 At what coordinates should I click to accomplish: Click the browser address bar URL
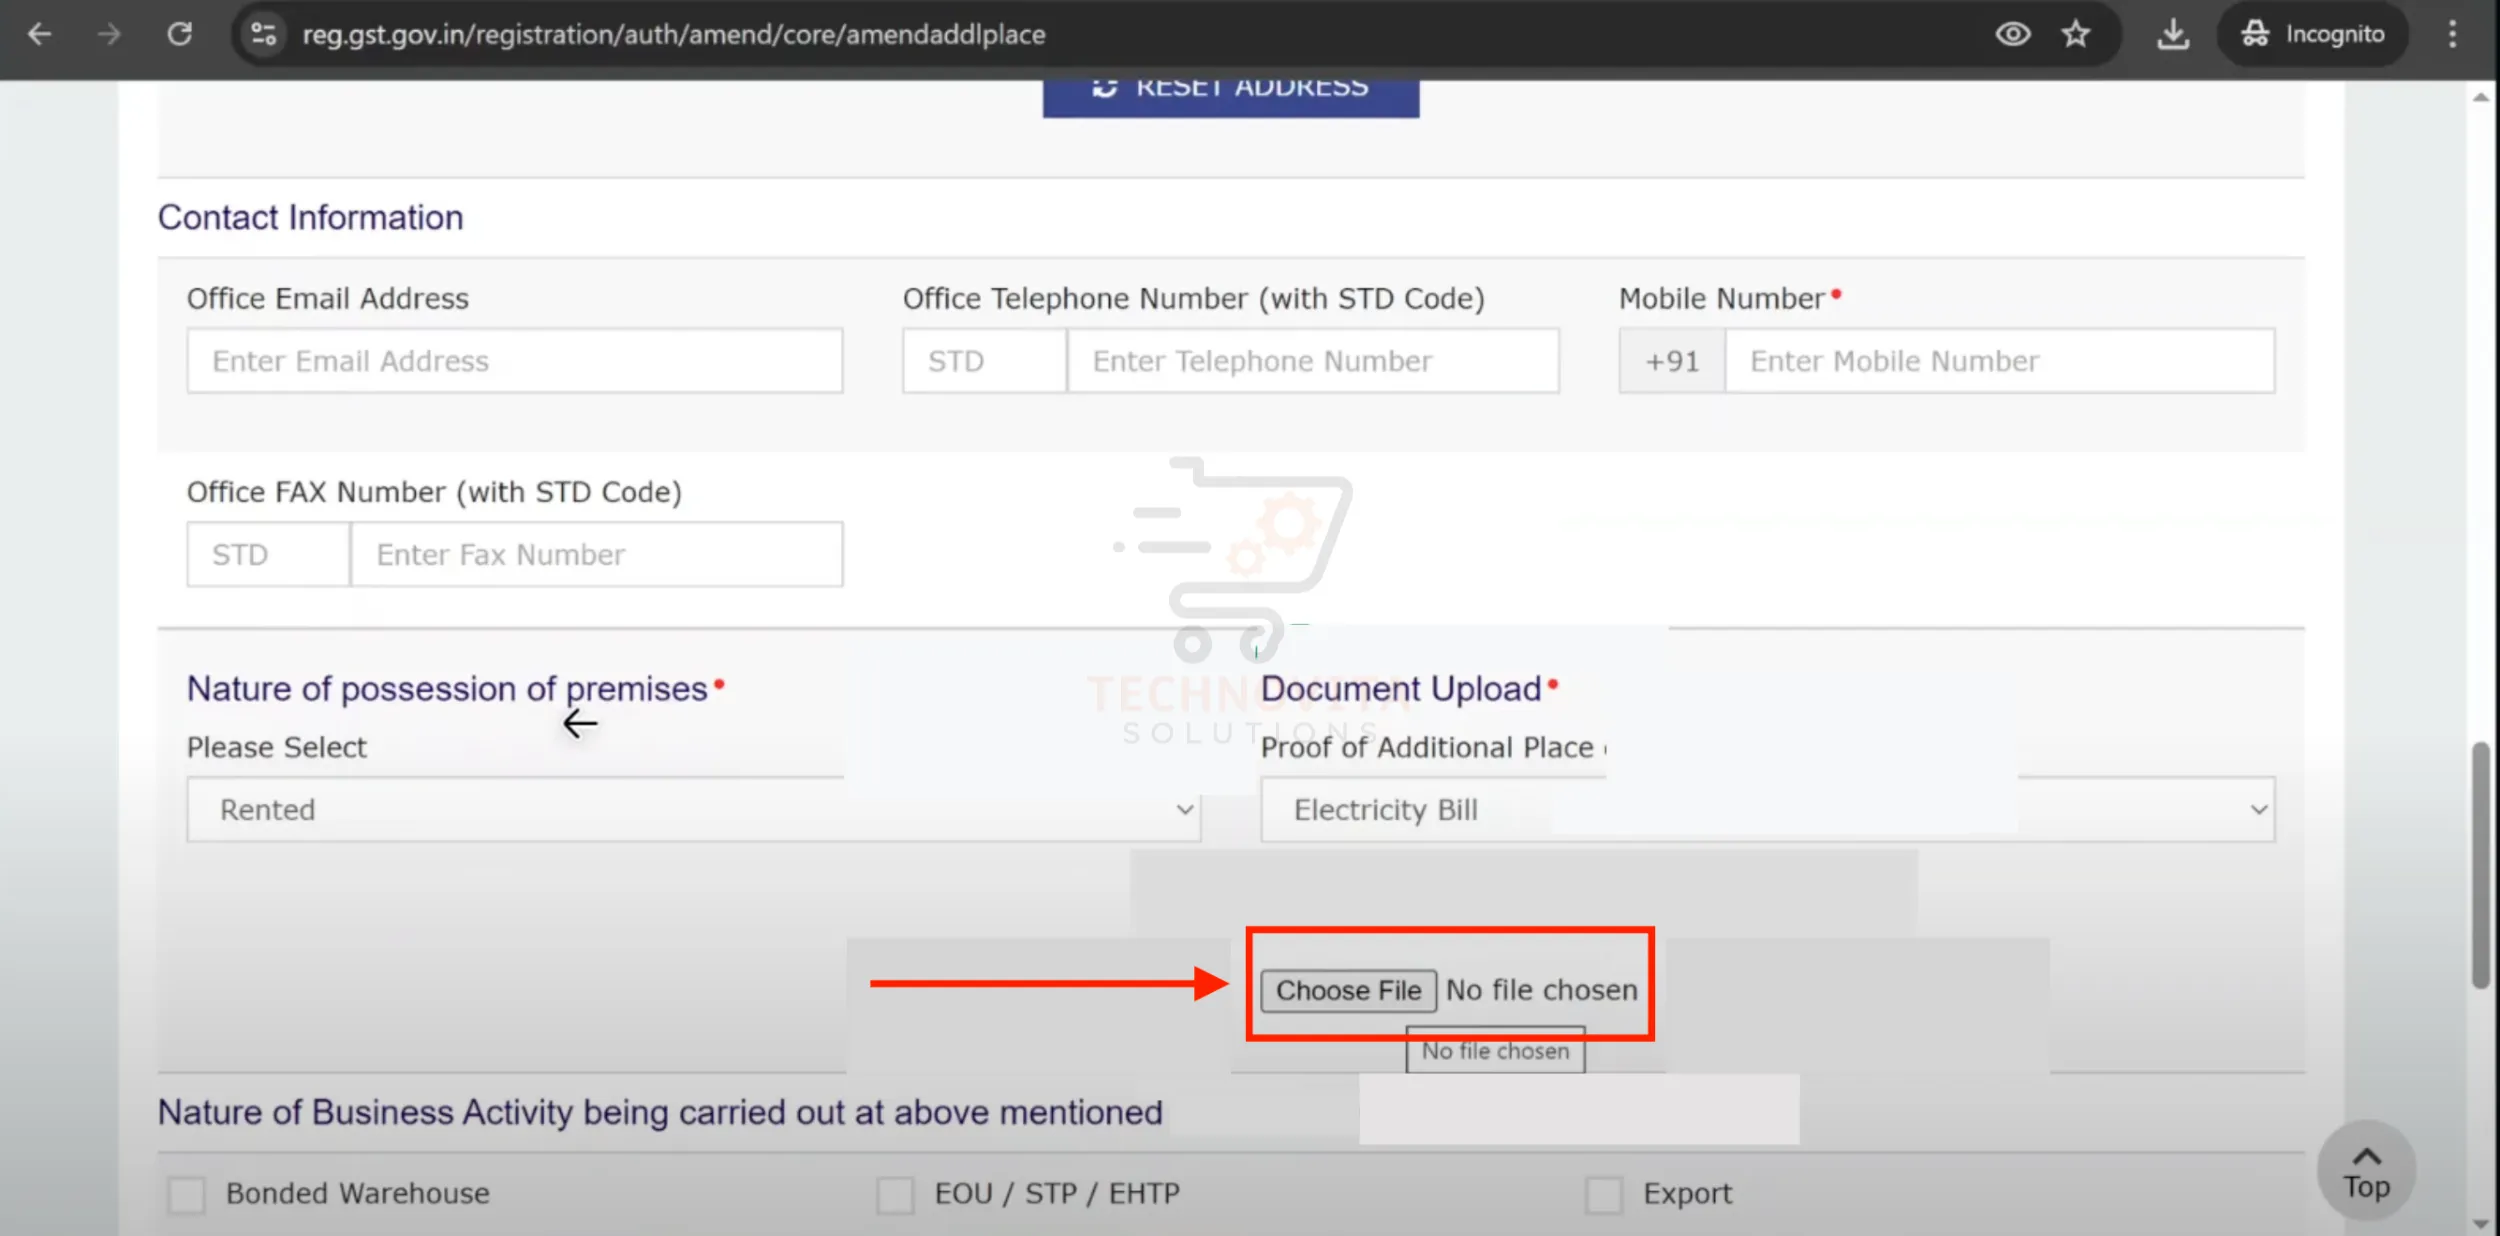674,34
